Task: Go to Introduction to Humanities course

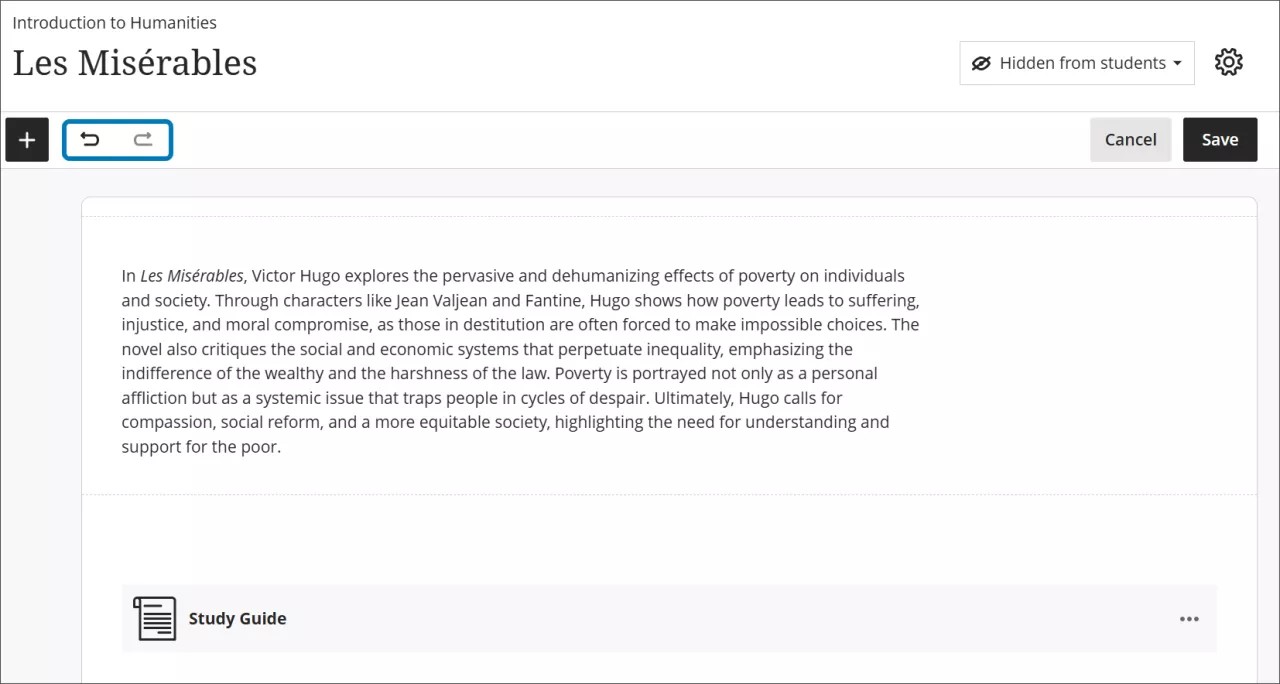Action: [x=114, y=22]
